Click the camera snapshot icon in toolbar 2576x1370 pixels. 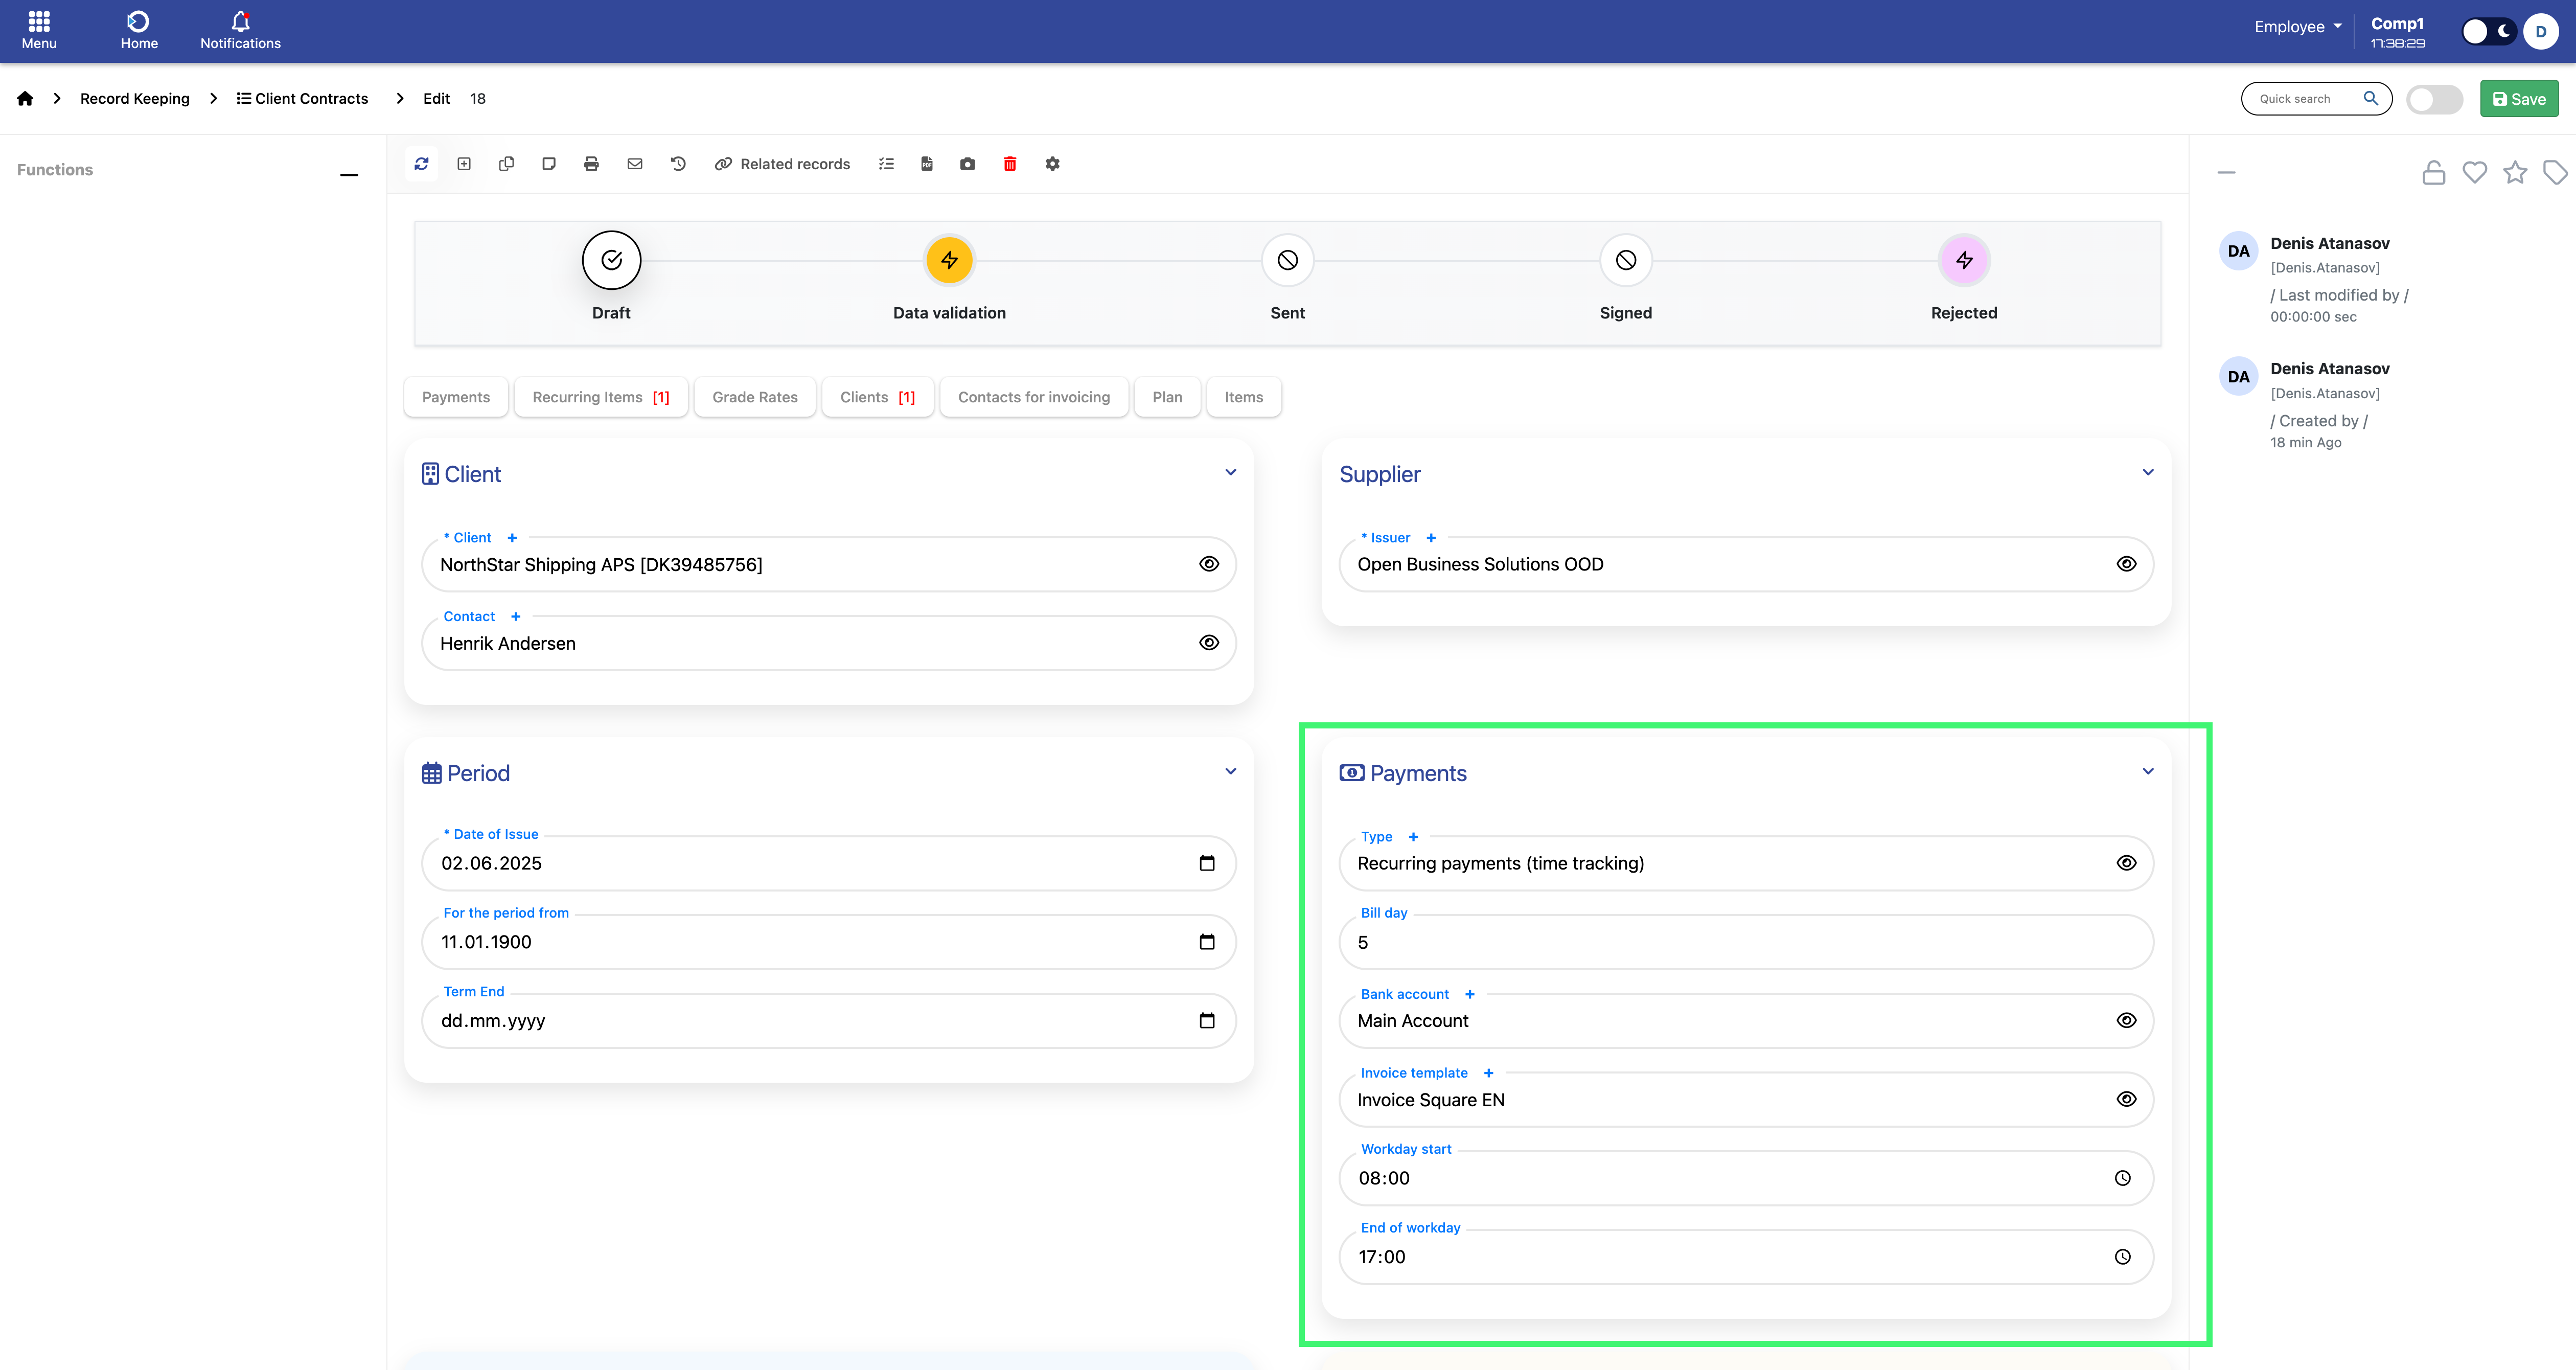(967, 164)
